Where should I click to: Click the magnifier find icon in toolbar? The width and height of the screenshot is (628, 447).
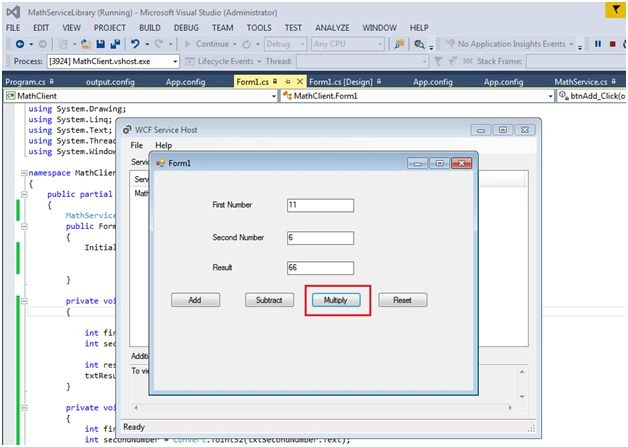[419, 44]
